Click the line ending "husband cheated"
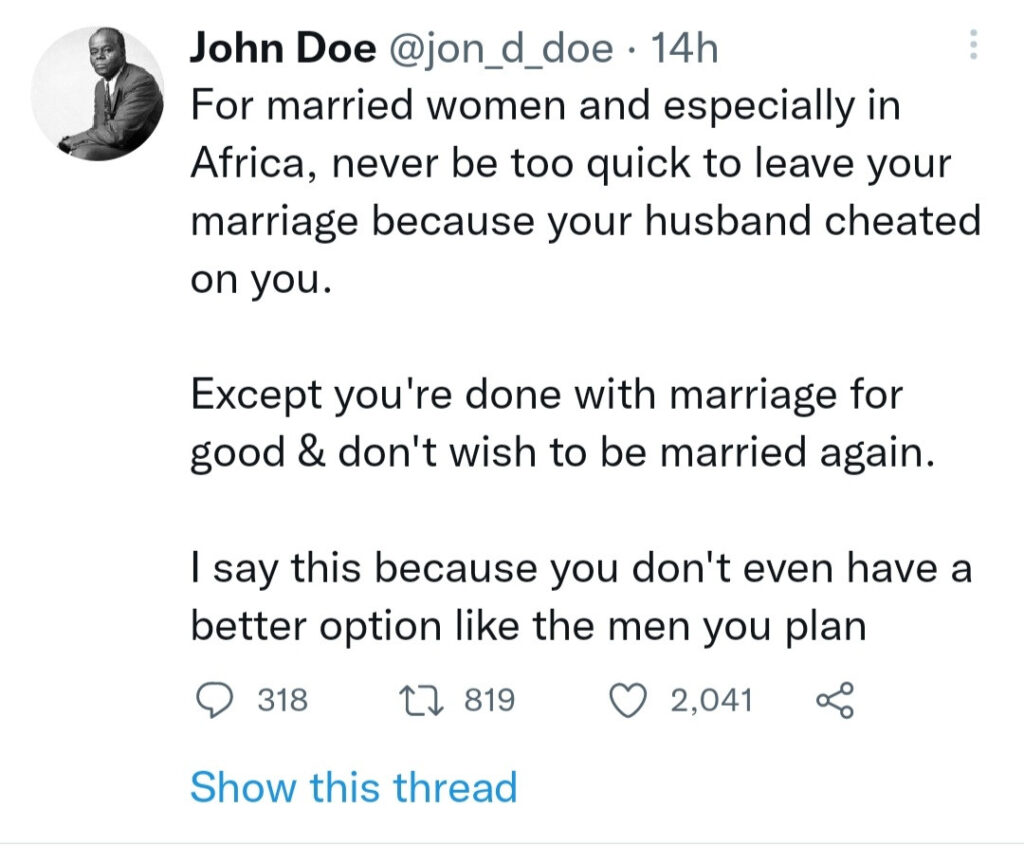 [x=586, y=222]
